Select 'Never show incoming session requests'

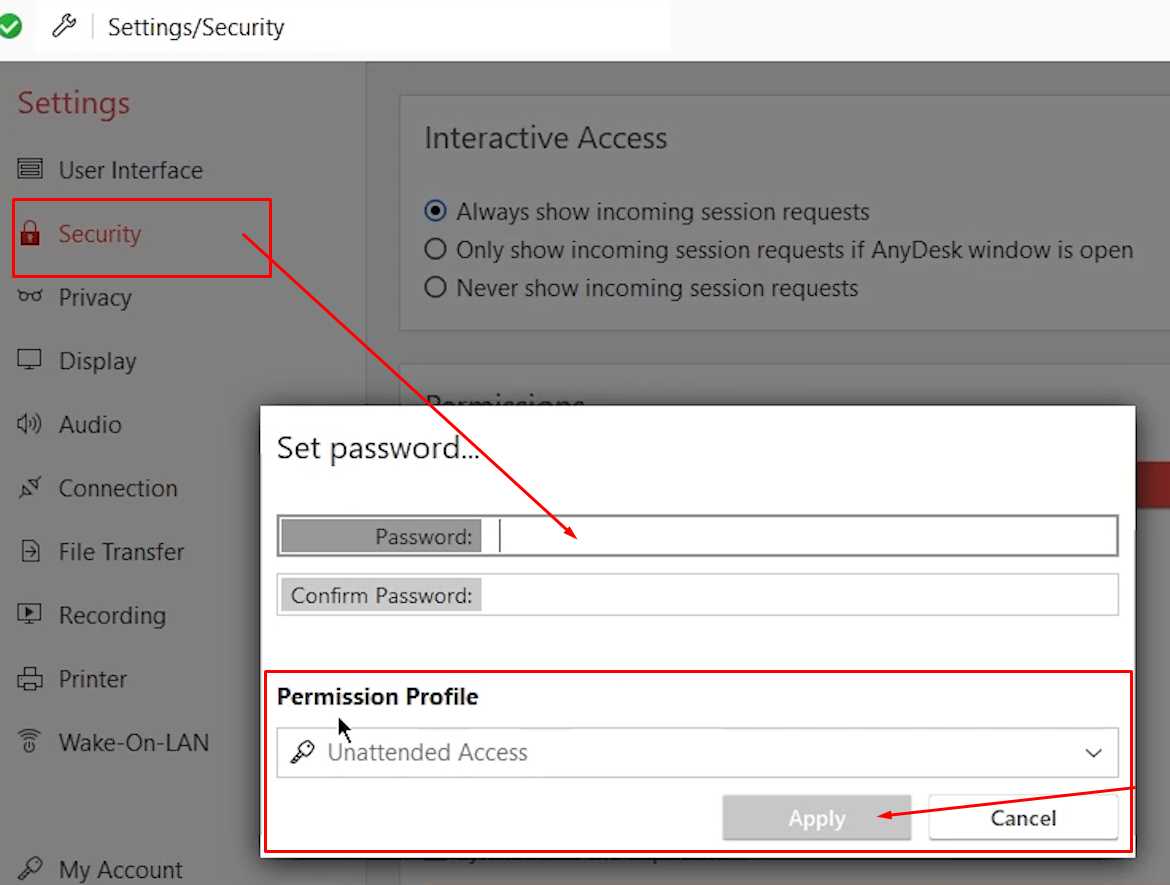[435, 288]
